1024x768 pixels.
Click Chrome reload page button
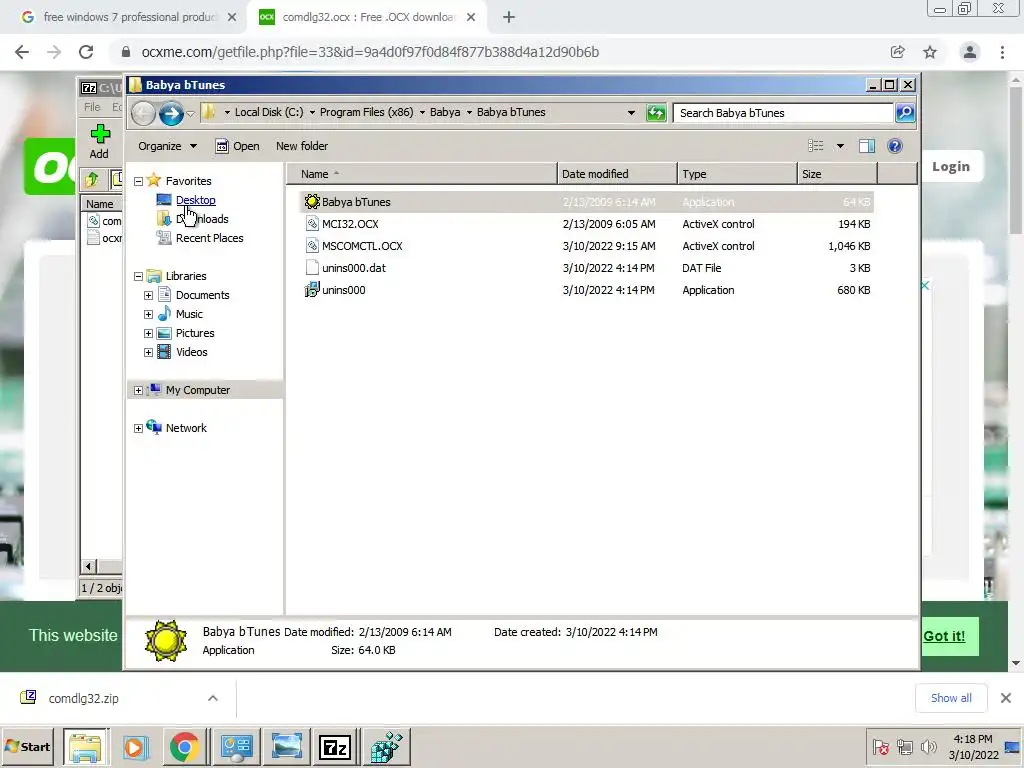pyautogui.click(x=86, y=52)
